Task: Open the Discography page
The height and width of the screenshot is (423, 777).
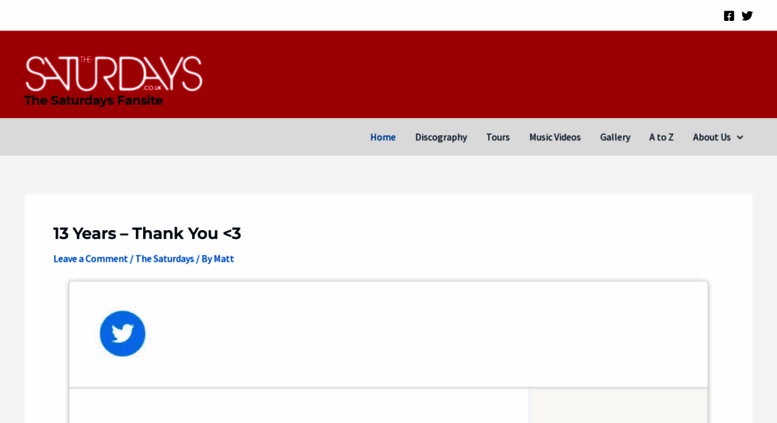Action: click(x=441, y=137)
